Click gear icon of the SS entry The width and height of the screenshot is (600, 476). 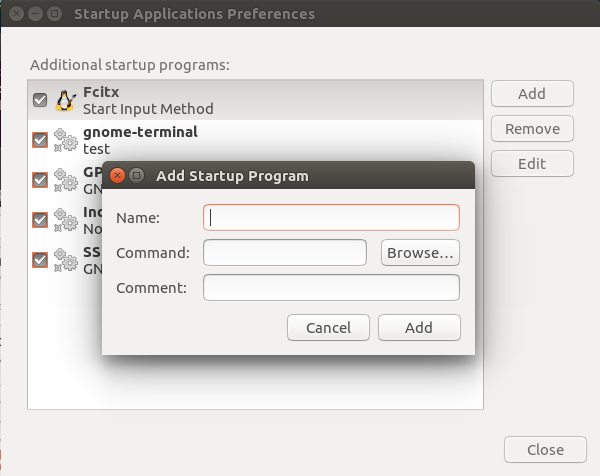pos(66,260)
